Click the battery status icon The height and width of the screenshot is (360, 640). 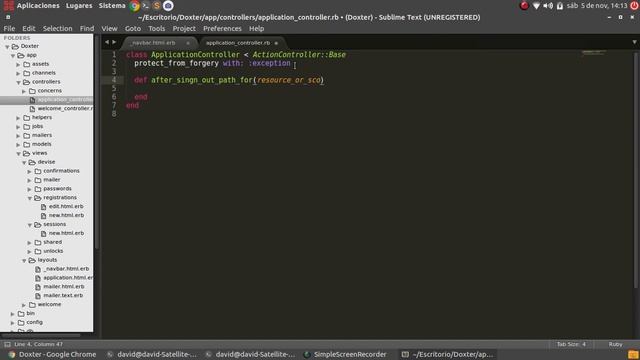point(560,6)
